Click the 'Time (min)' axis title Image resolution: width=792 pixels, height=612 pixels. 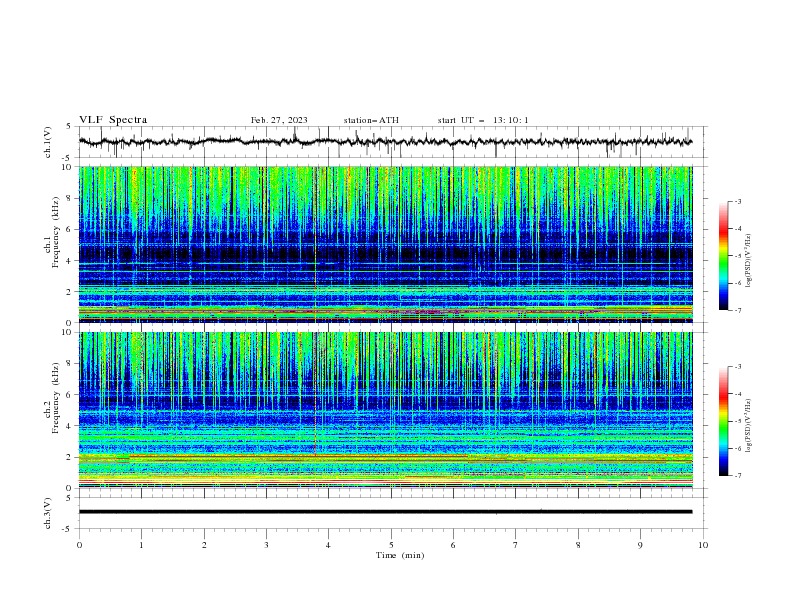pyautogui.click(x=400, y=555)
